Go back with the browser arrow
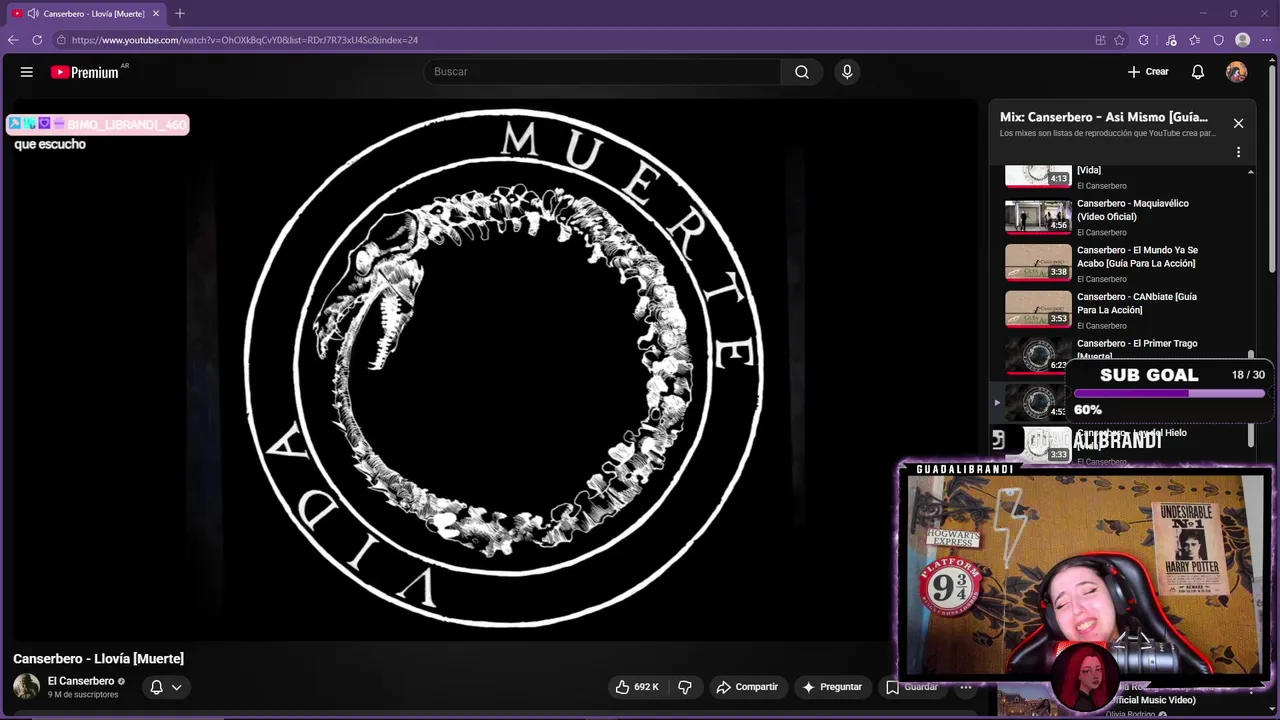1280x720 pixels. point(13,40)
